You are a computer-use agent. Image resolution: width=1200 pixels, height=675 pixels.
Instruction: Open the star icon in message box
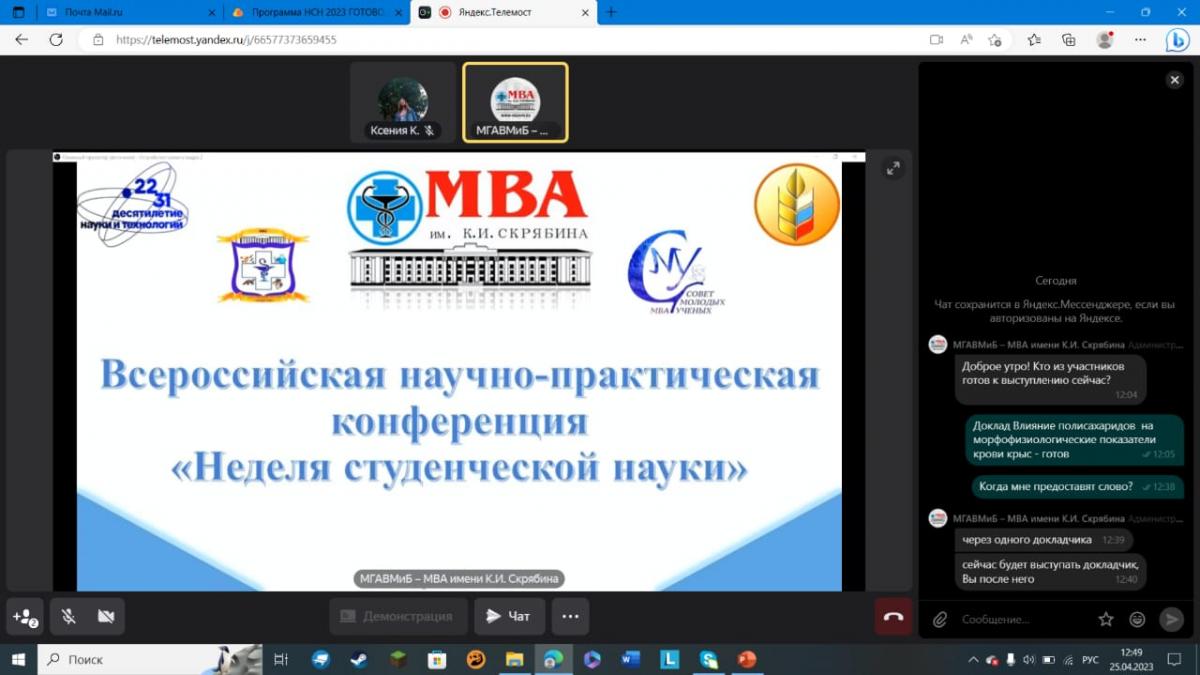(x=1106, y=620)
